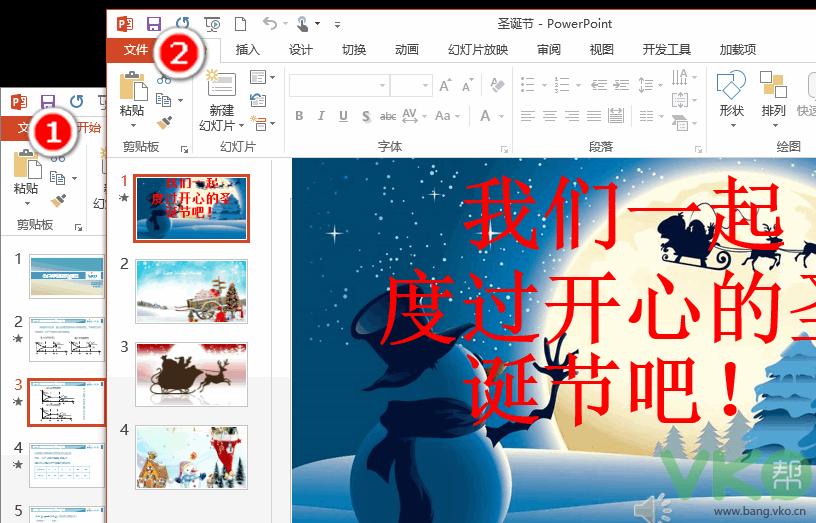Switch to 设计 tab

click(x=300, y=49)
